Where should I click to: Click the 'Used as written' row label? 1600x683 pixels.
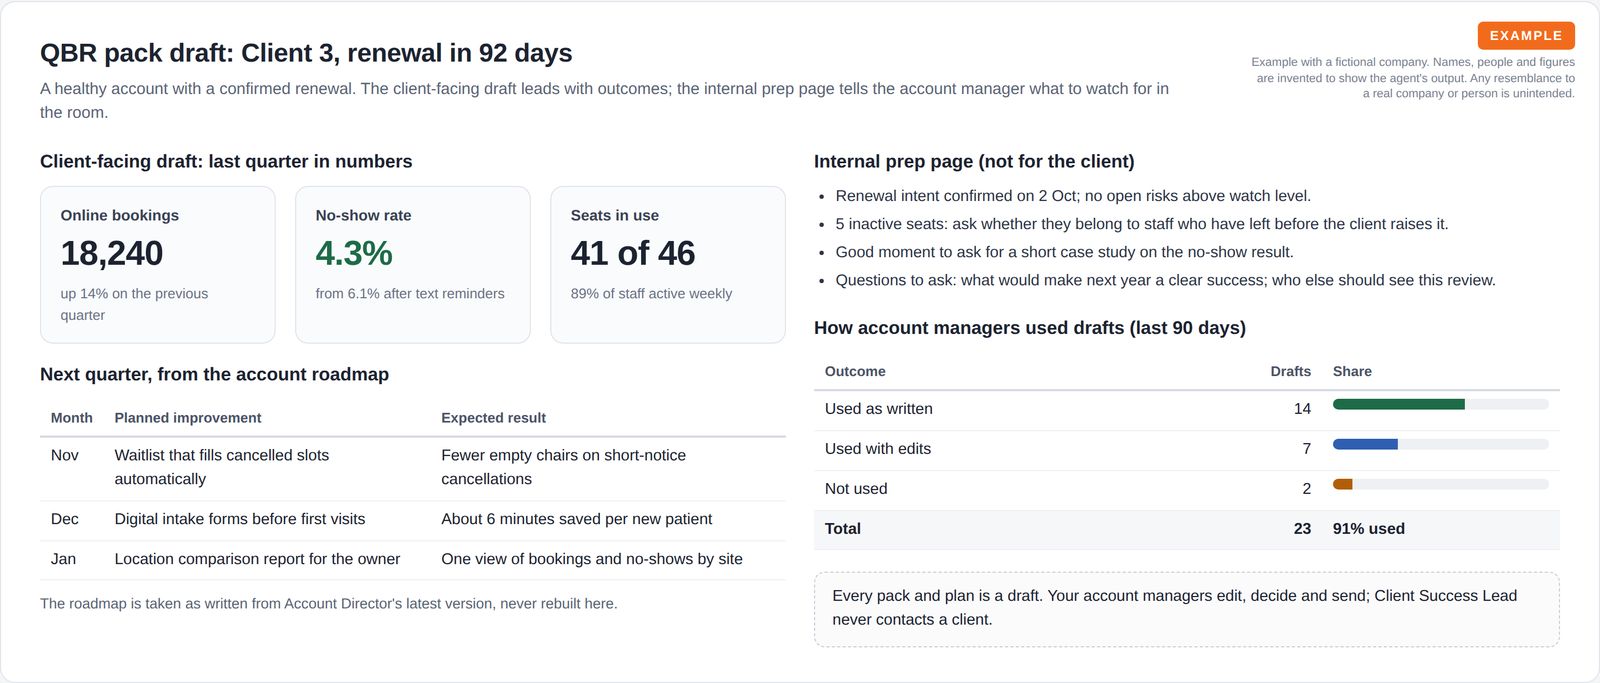point(879,409)
